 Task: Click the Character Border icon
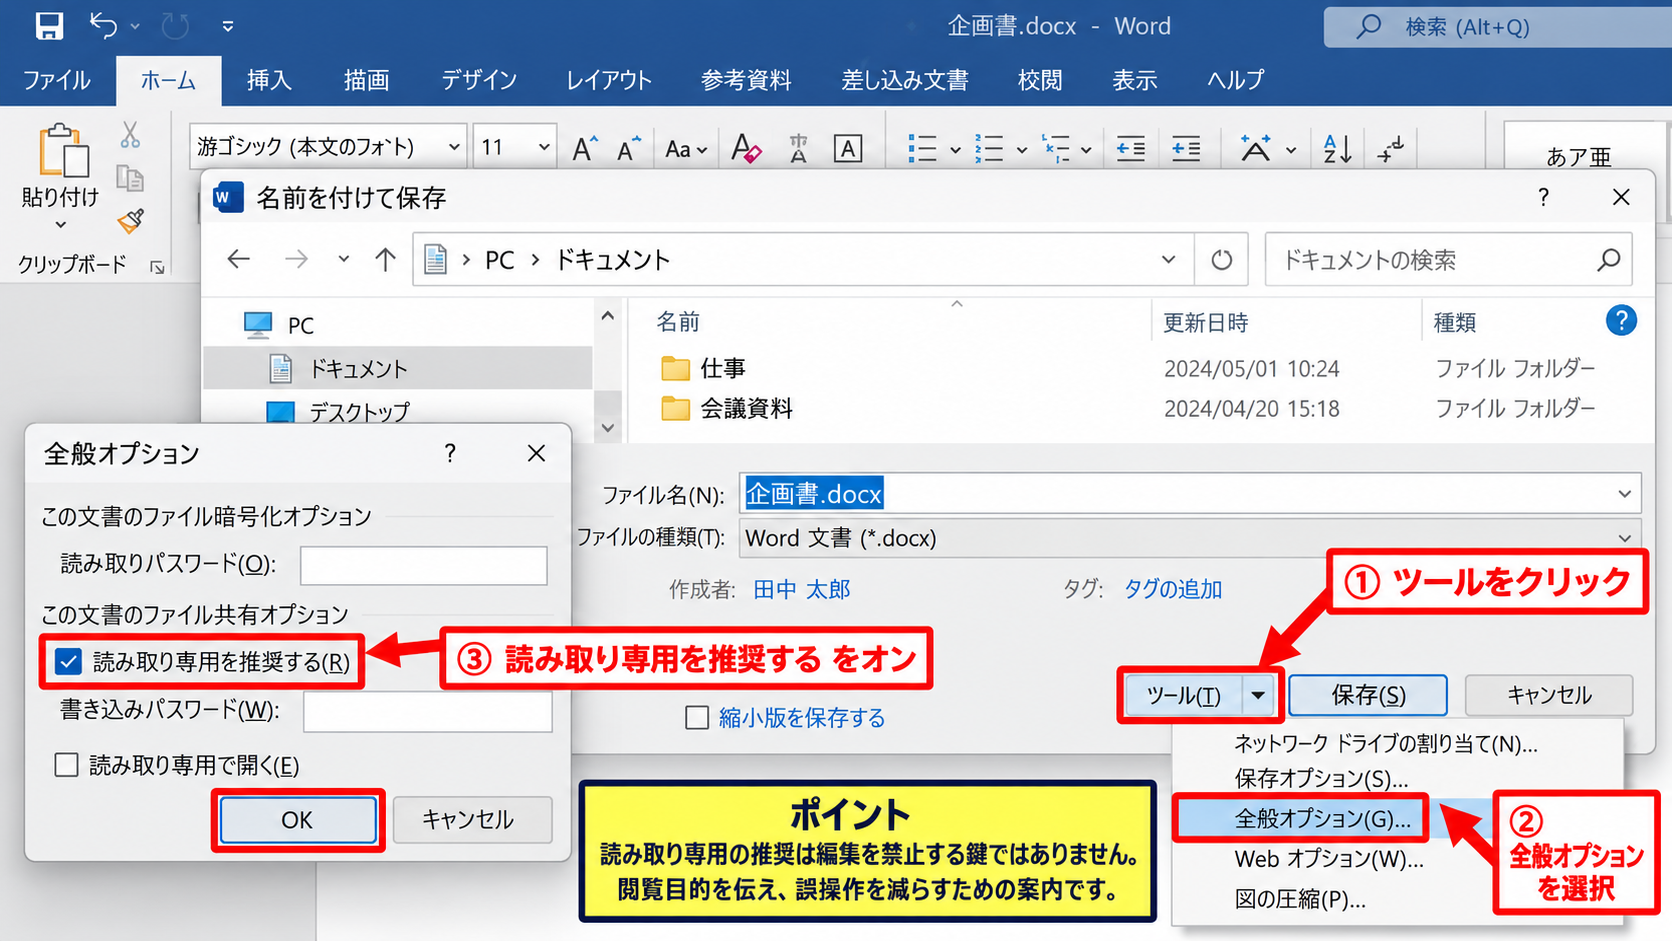coord(848,149)
